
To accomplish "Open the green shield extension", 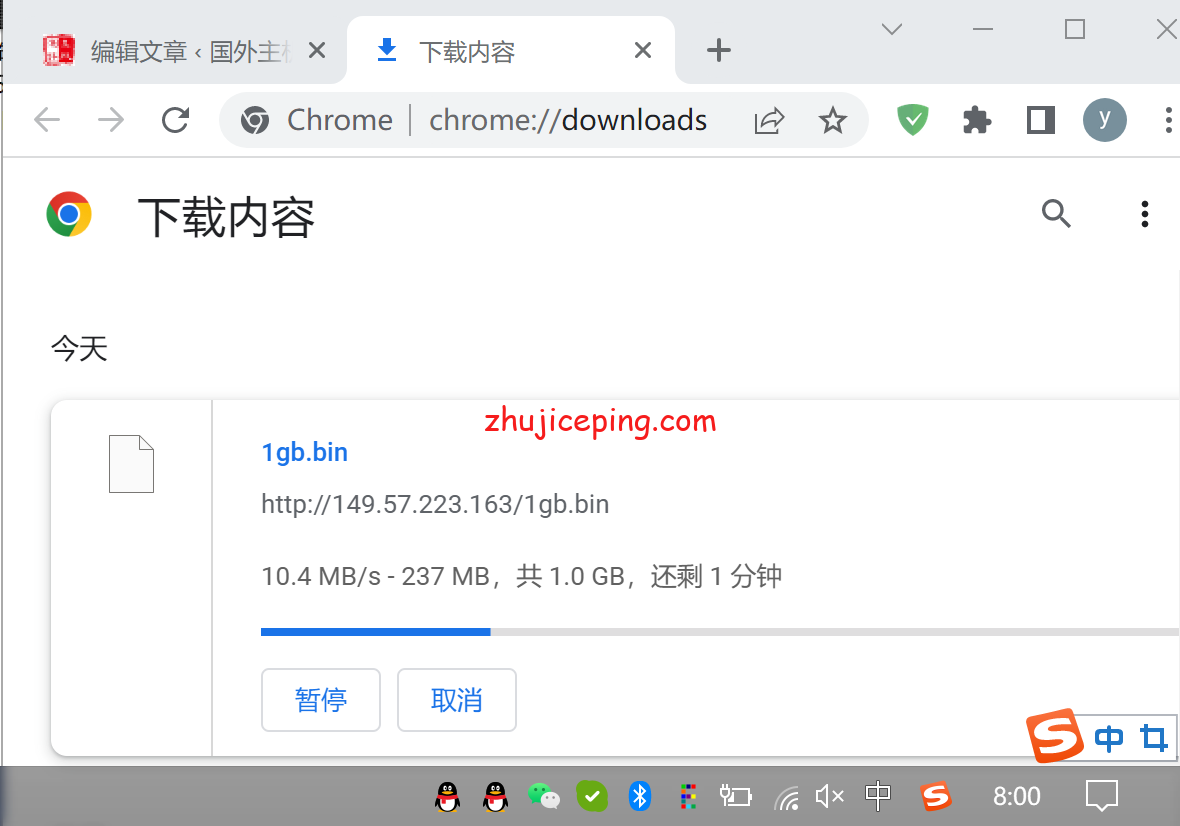I will [913, 120].
